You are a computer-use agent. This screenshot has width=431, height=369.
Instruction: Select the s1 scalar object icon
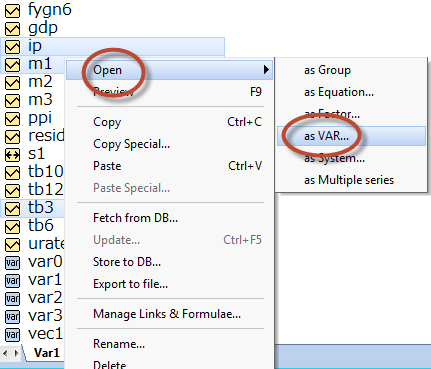click(x=12, y=155)
